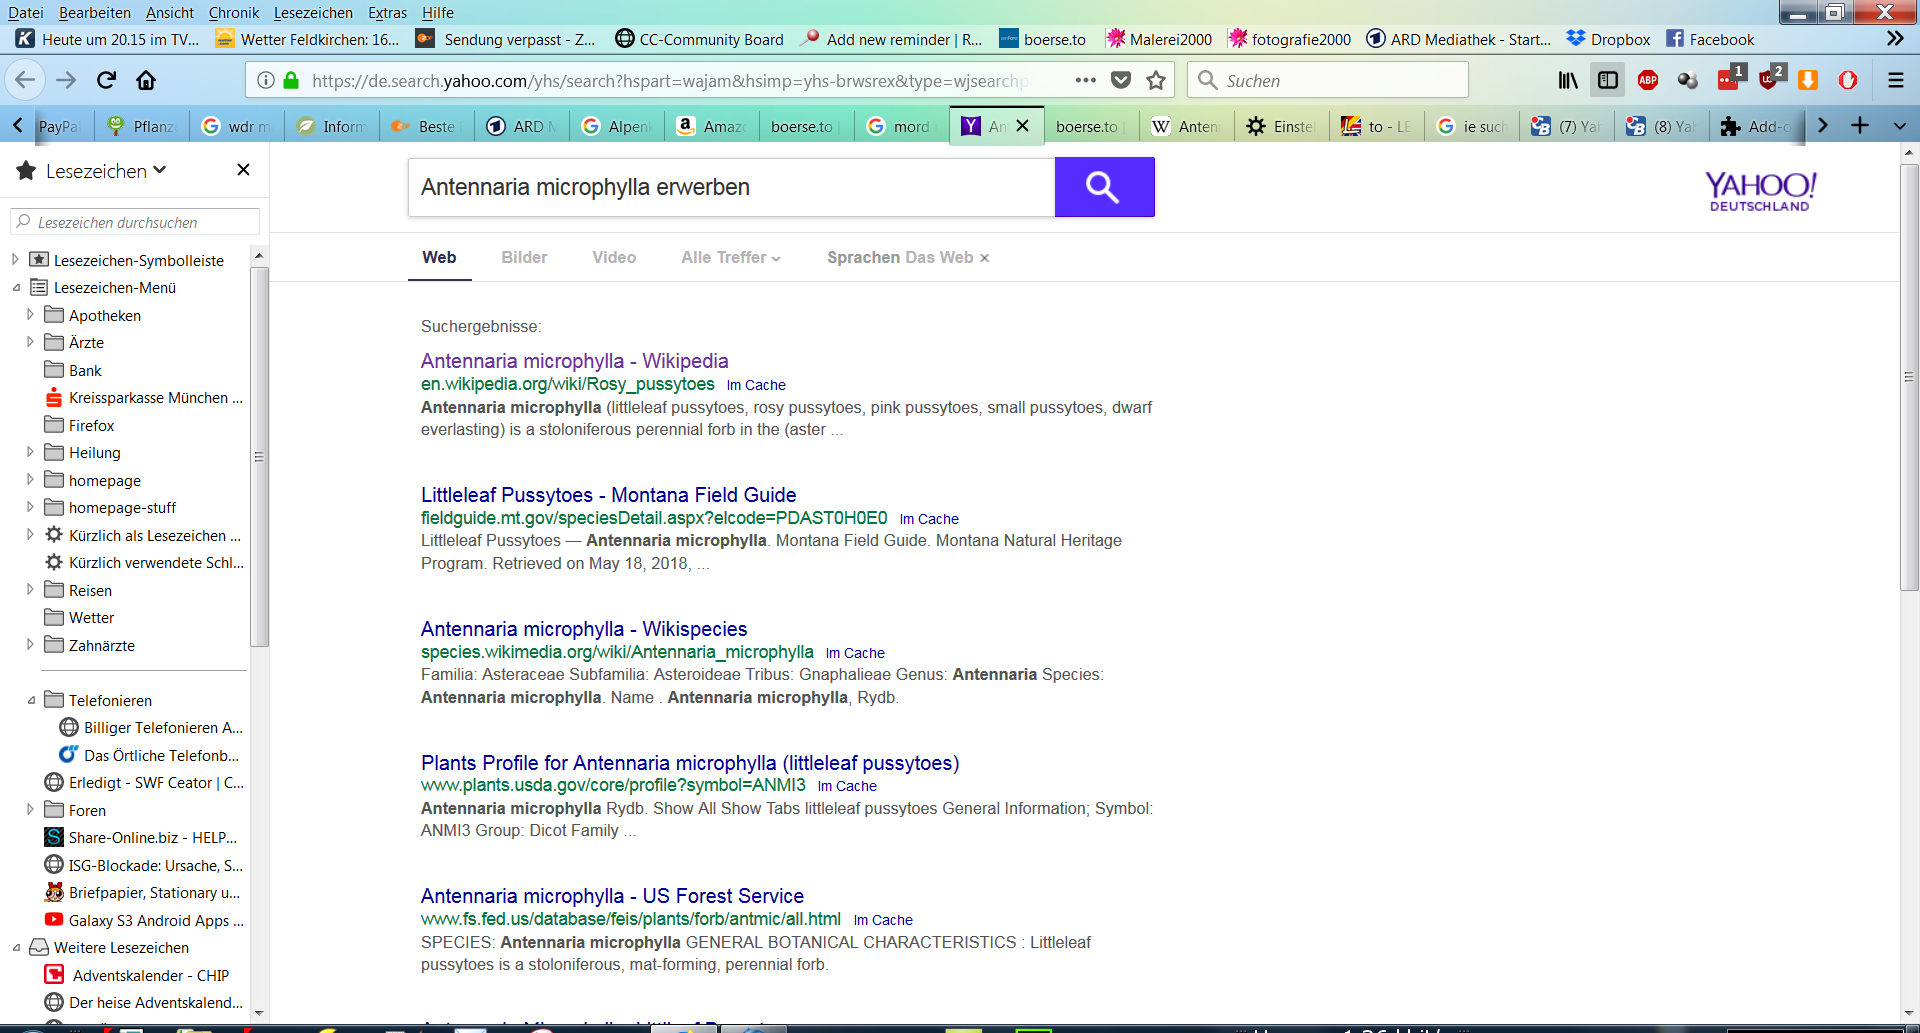Screen dimensions: 1920x1033
Task: Toggle the sidebar panel icon
Action: point(1607,80)
